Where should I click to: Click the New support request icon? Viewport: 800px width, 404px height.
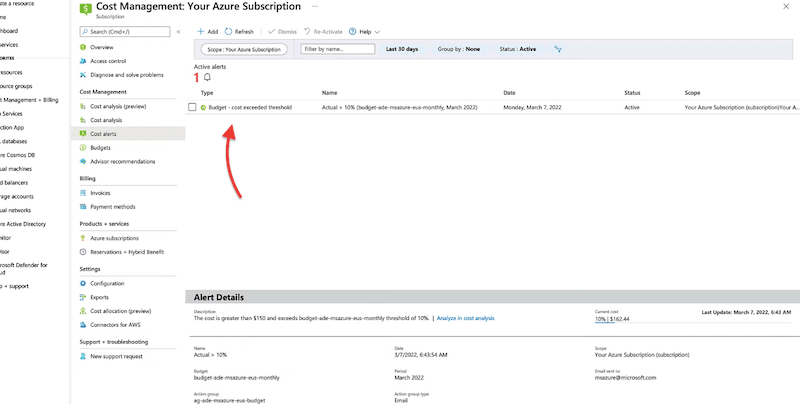83,357
